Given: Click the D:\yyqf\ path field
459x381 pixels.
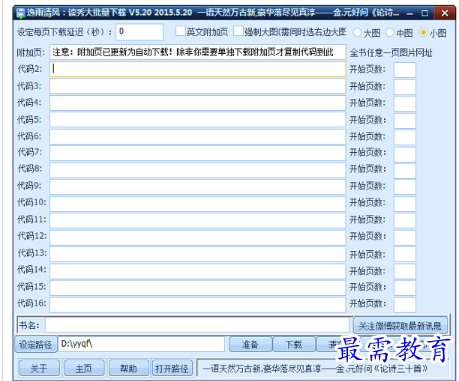Looking at the screenshot, I should [x=141, y=344].
